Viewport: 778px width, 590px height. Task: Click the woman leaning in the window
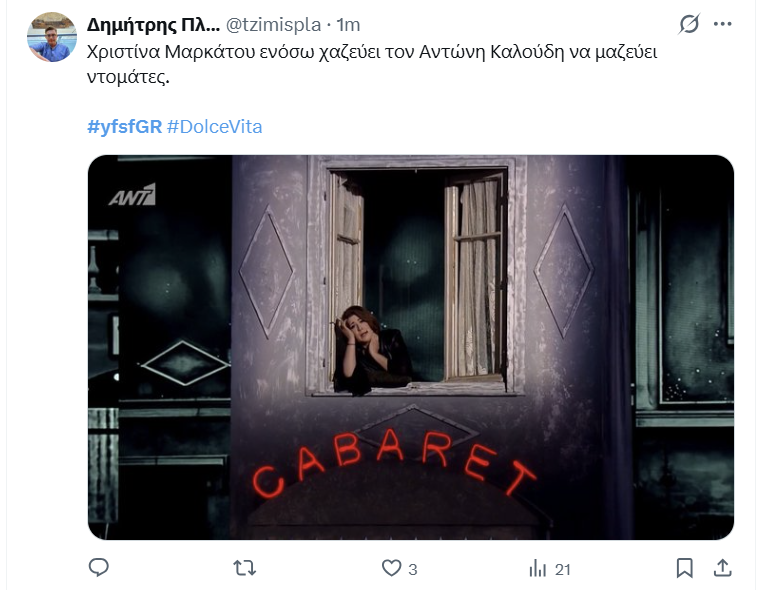372,350
